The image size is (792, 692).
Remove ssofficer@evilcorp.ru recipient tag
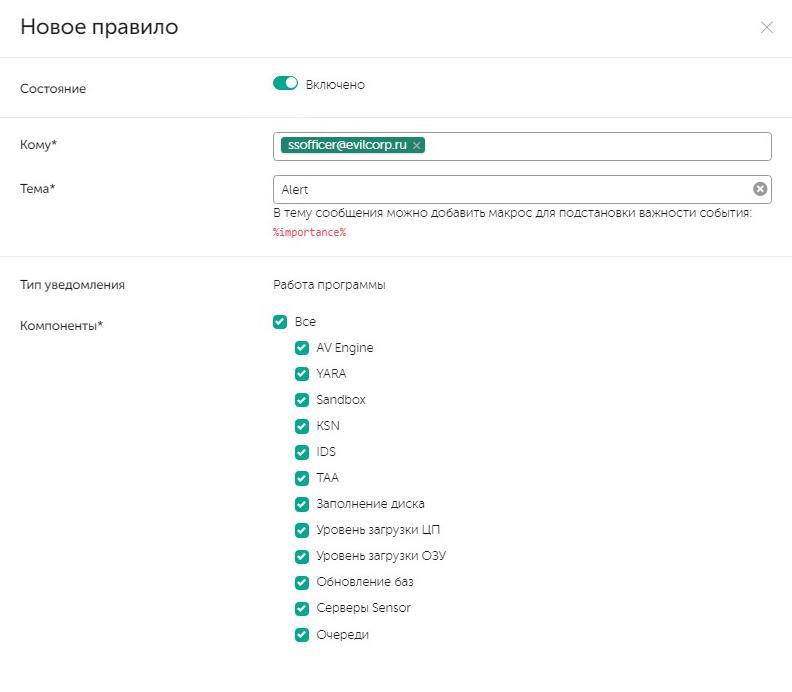point(417,145)
